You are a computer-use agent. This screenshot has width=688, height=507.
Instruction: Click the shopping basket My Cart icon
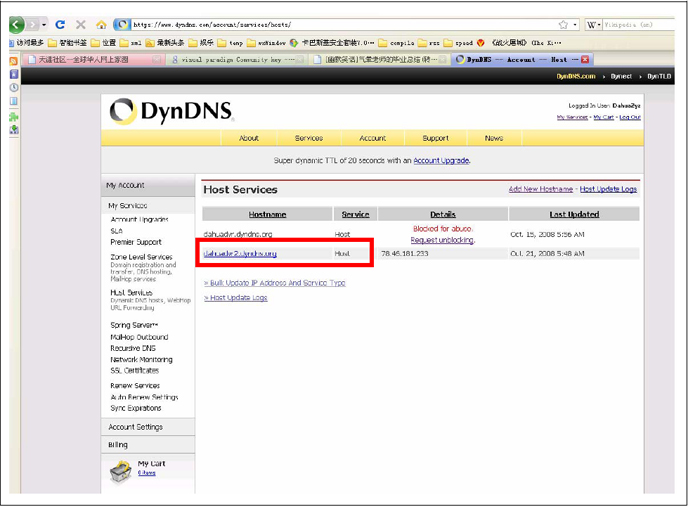pos(120,472)
